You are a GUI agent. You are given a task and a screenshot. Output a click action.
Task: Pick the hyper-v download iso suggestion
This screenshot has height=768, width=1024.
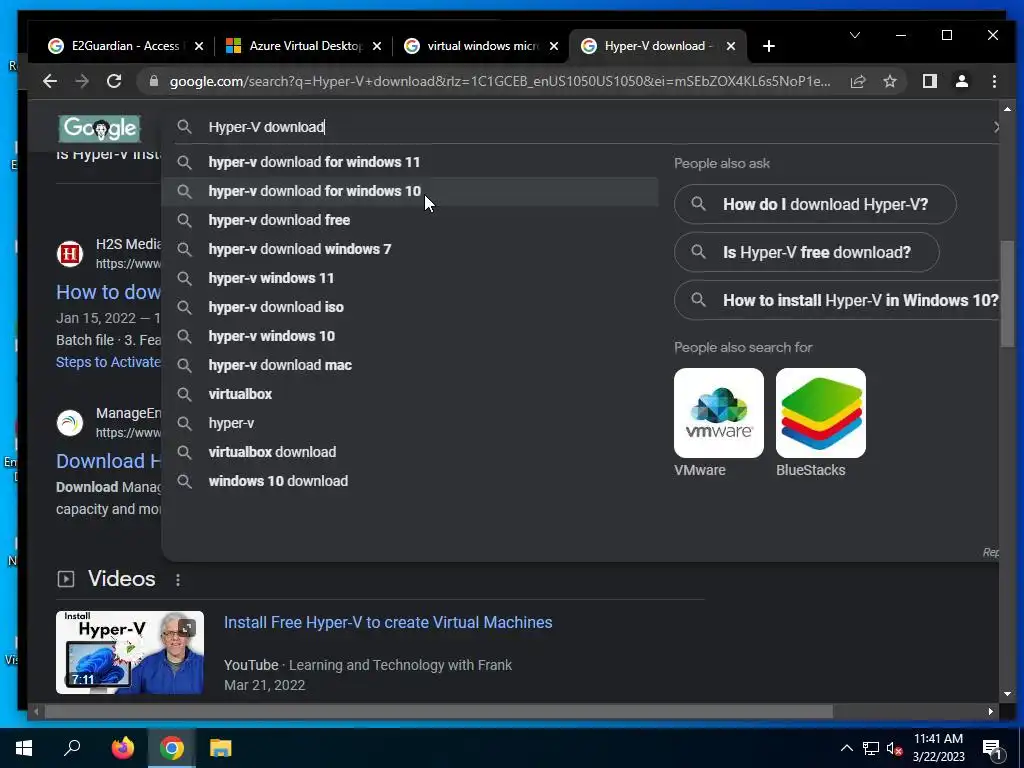click(x=410, y=307)
